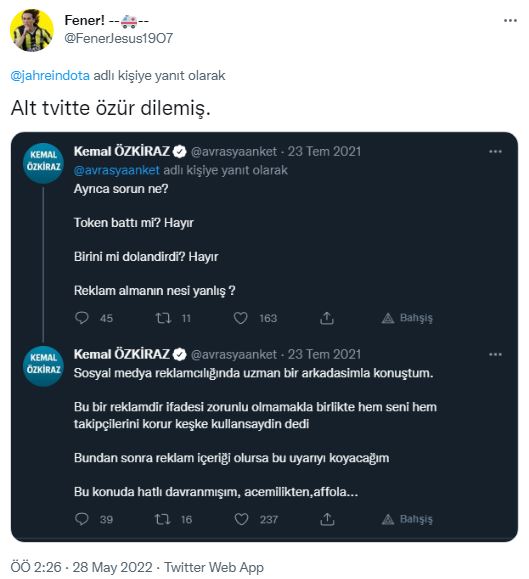Open Fener! profile picture
This screenshot has height=579, width=529.
click(31, 30)
